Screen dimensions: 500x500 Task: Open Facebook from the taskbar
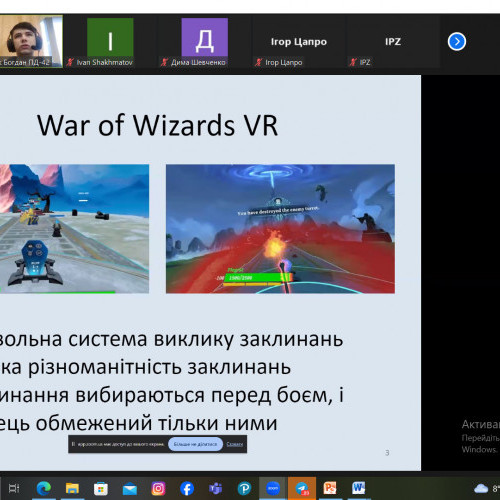[187, 489]
